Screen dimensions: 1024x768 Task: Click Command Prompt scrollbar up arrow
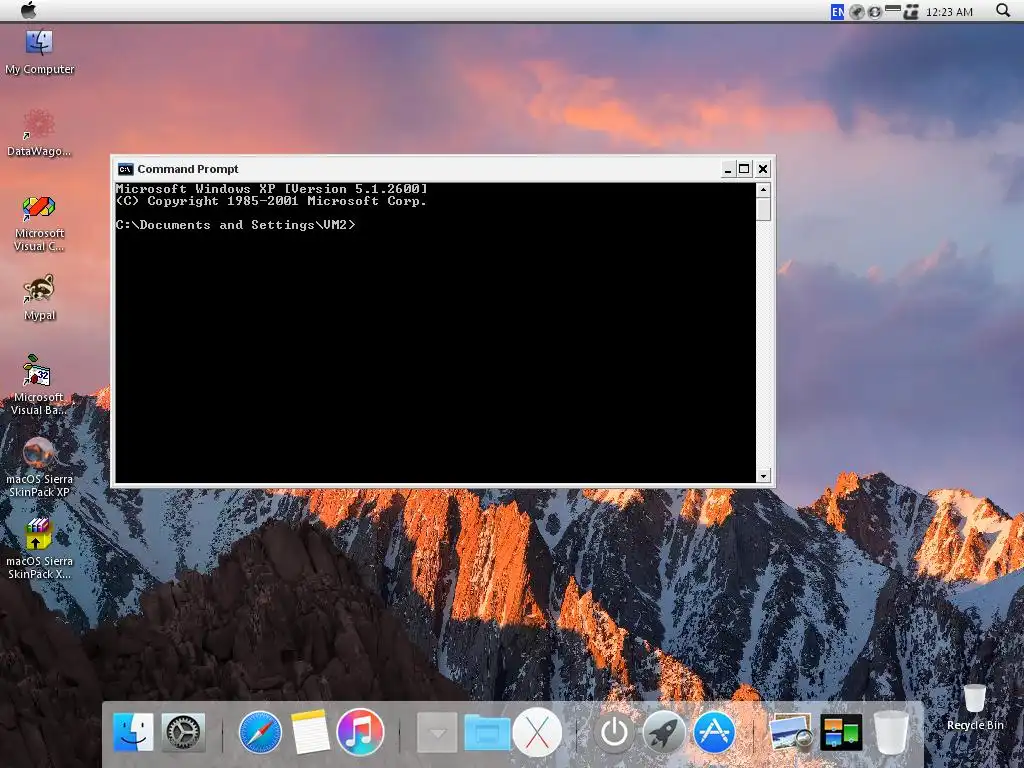click(763, 190)
